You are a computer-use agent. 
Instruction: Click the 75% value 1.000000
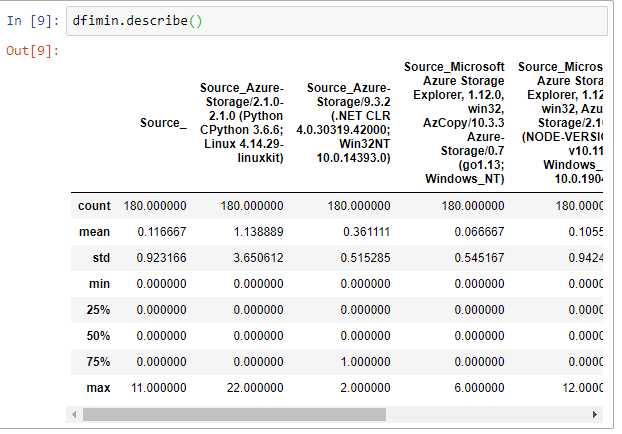365,362
